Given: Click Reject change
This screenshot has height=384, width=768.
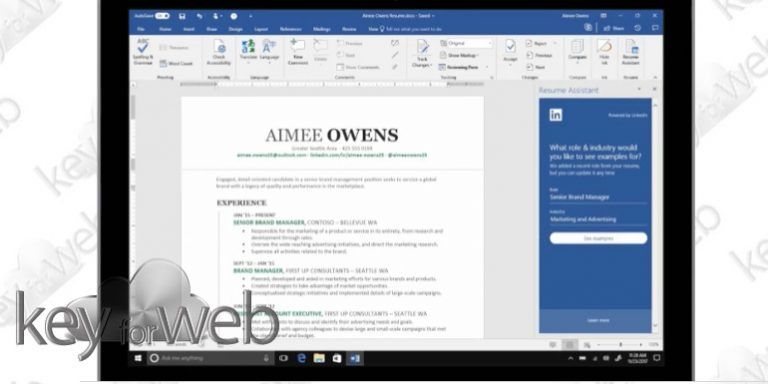Looking at the screenshot, I should (x=536, y=44).
